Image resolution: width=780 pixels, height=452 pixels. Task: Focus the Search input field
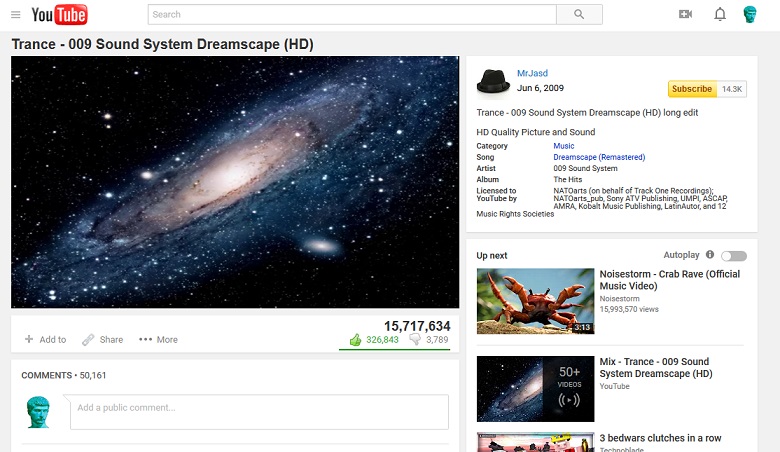point(352,14)
